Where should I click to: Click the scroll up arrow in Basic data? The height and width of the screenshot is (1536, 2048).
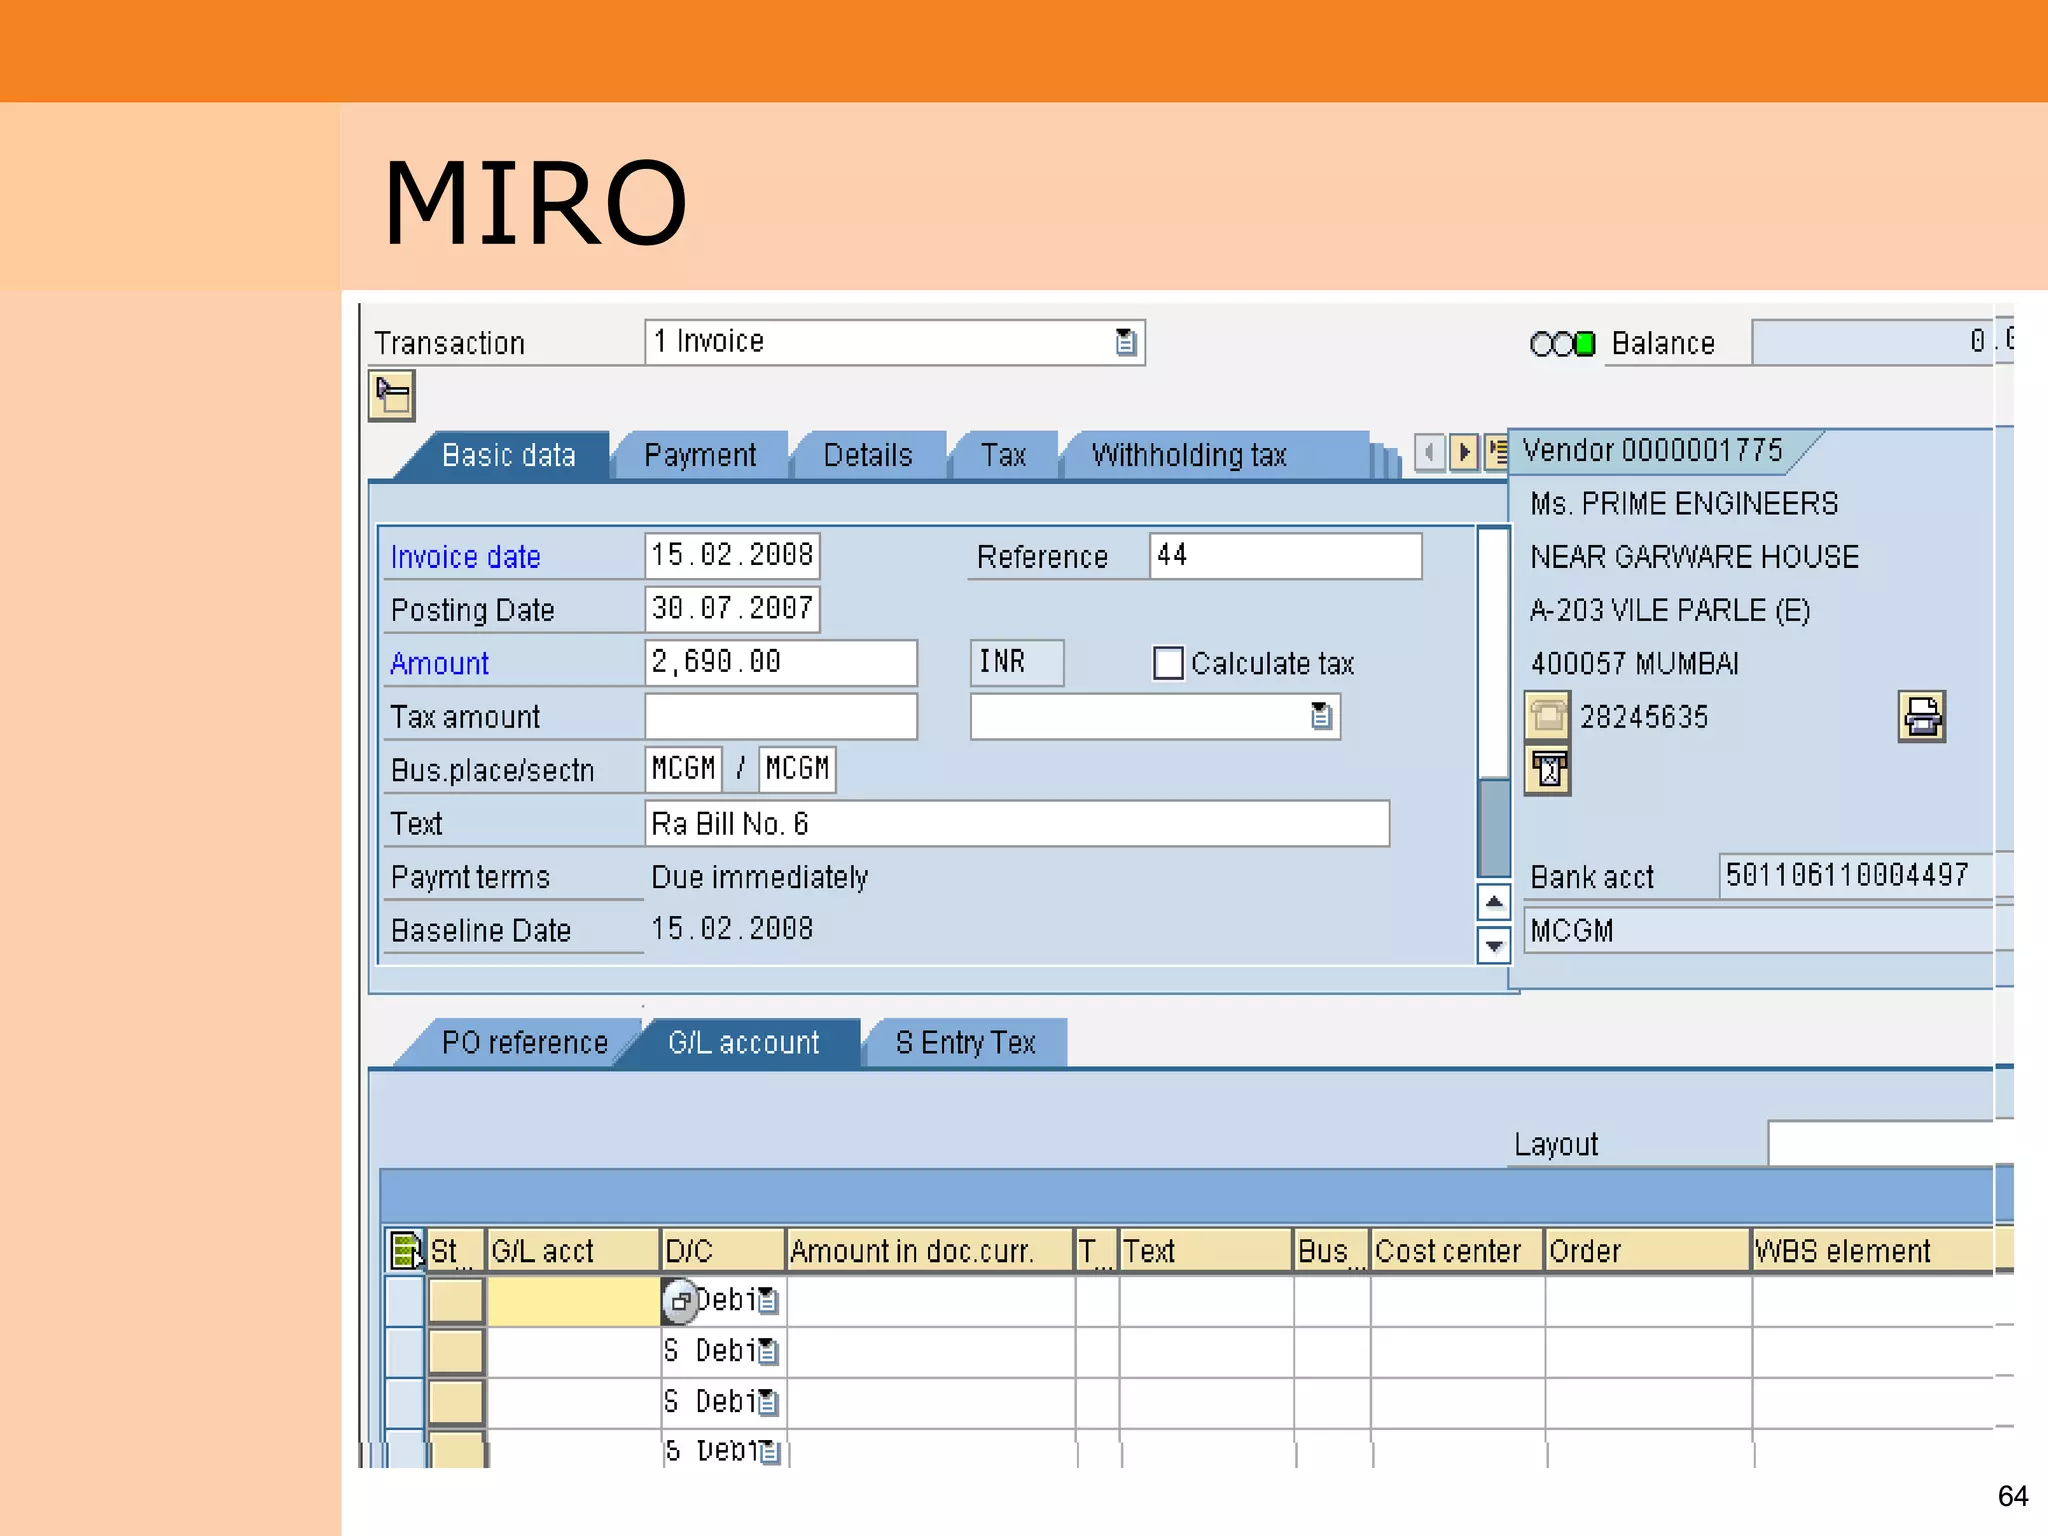point(1493,902)
